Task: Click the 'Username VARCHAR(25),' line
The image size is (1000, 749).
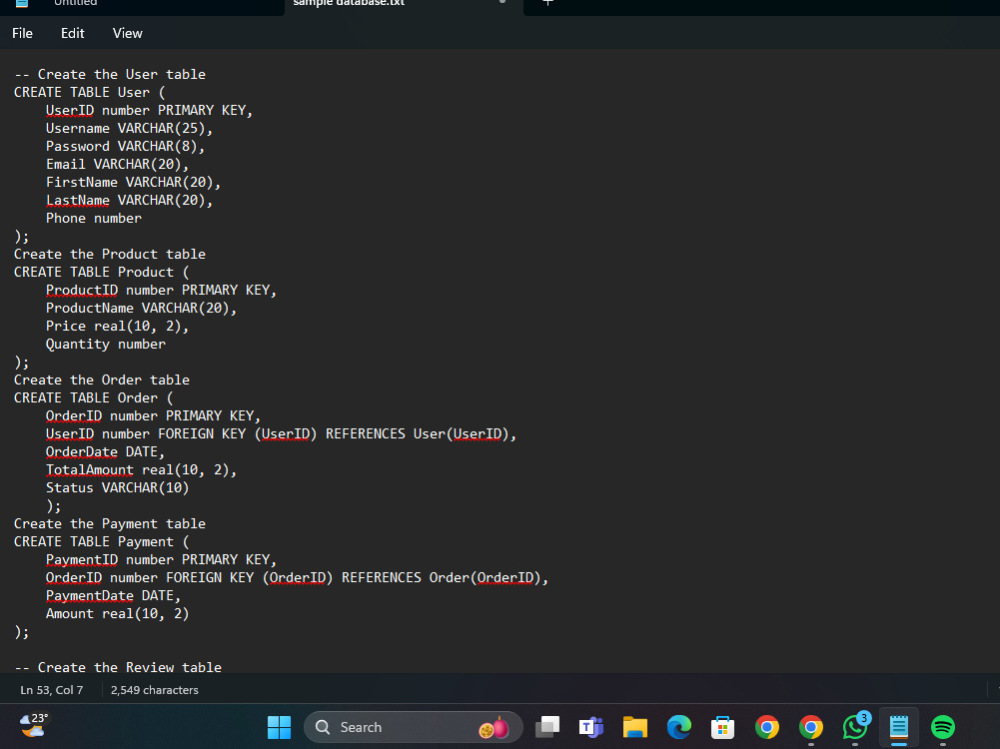Action: pyautogui.click(x=129, y=128)
